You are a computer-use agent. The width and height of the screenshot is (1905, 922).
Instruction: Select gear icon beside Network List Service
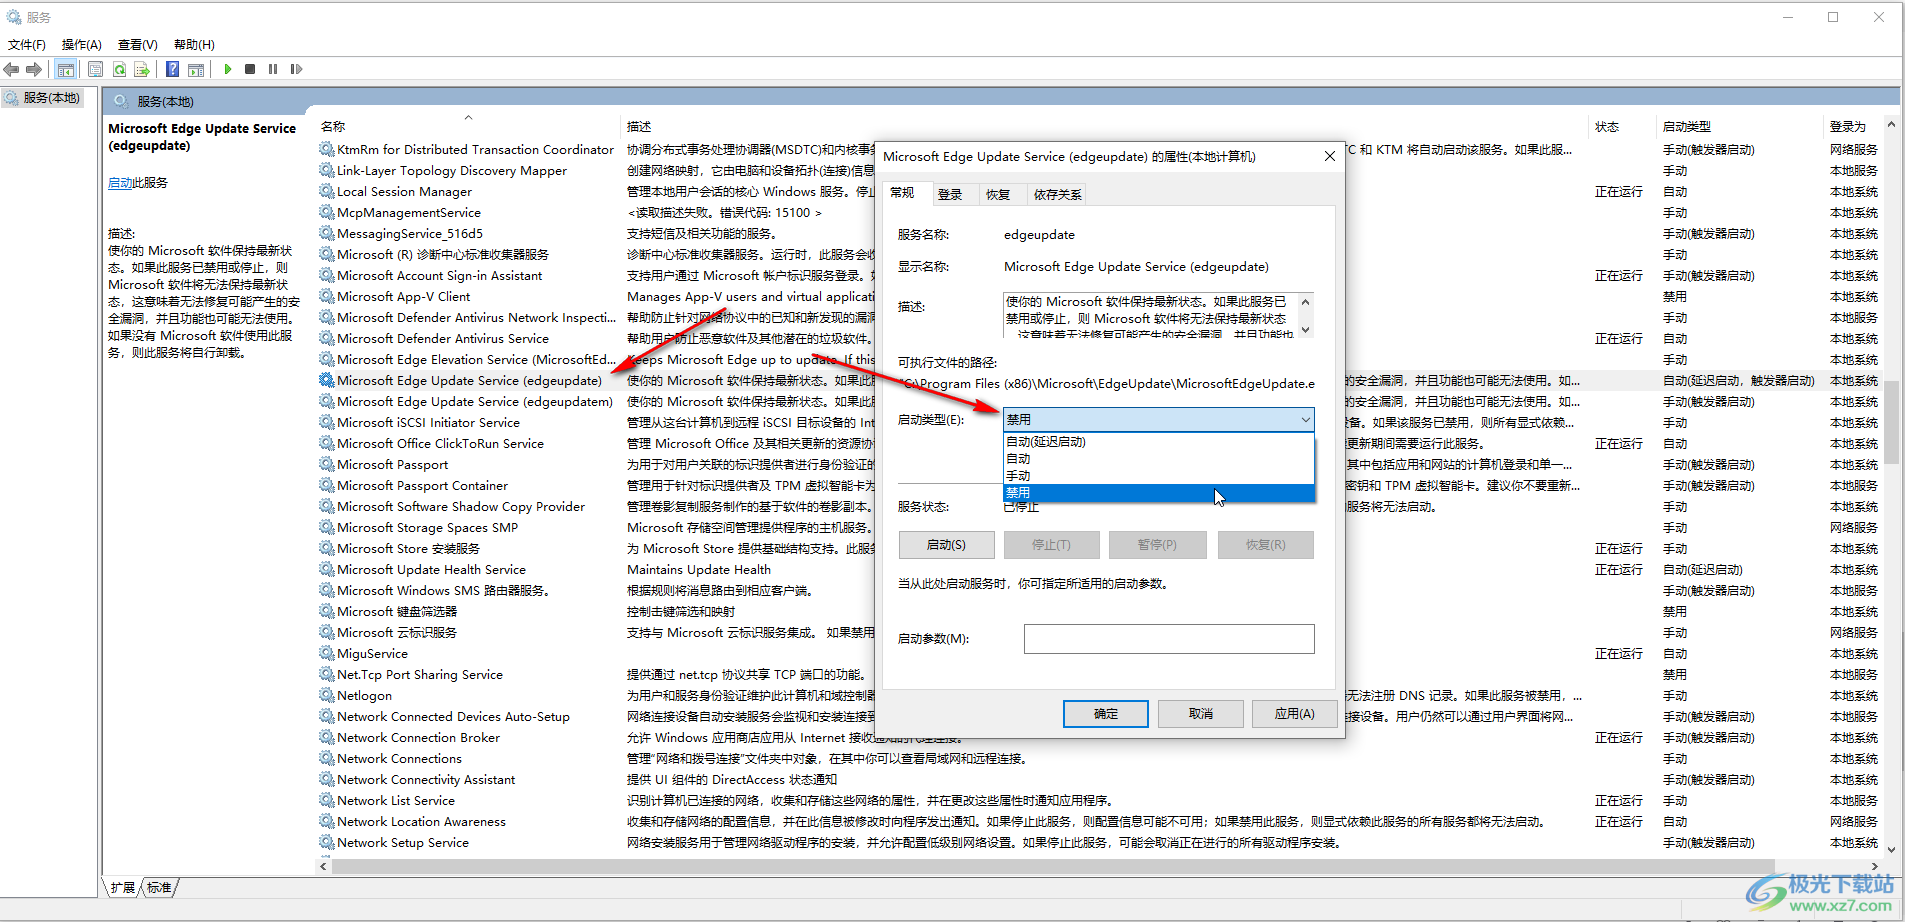click(x=327, y=800)
